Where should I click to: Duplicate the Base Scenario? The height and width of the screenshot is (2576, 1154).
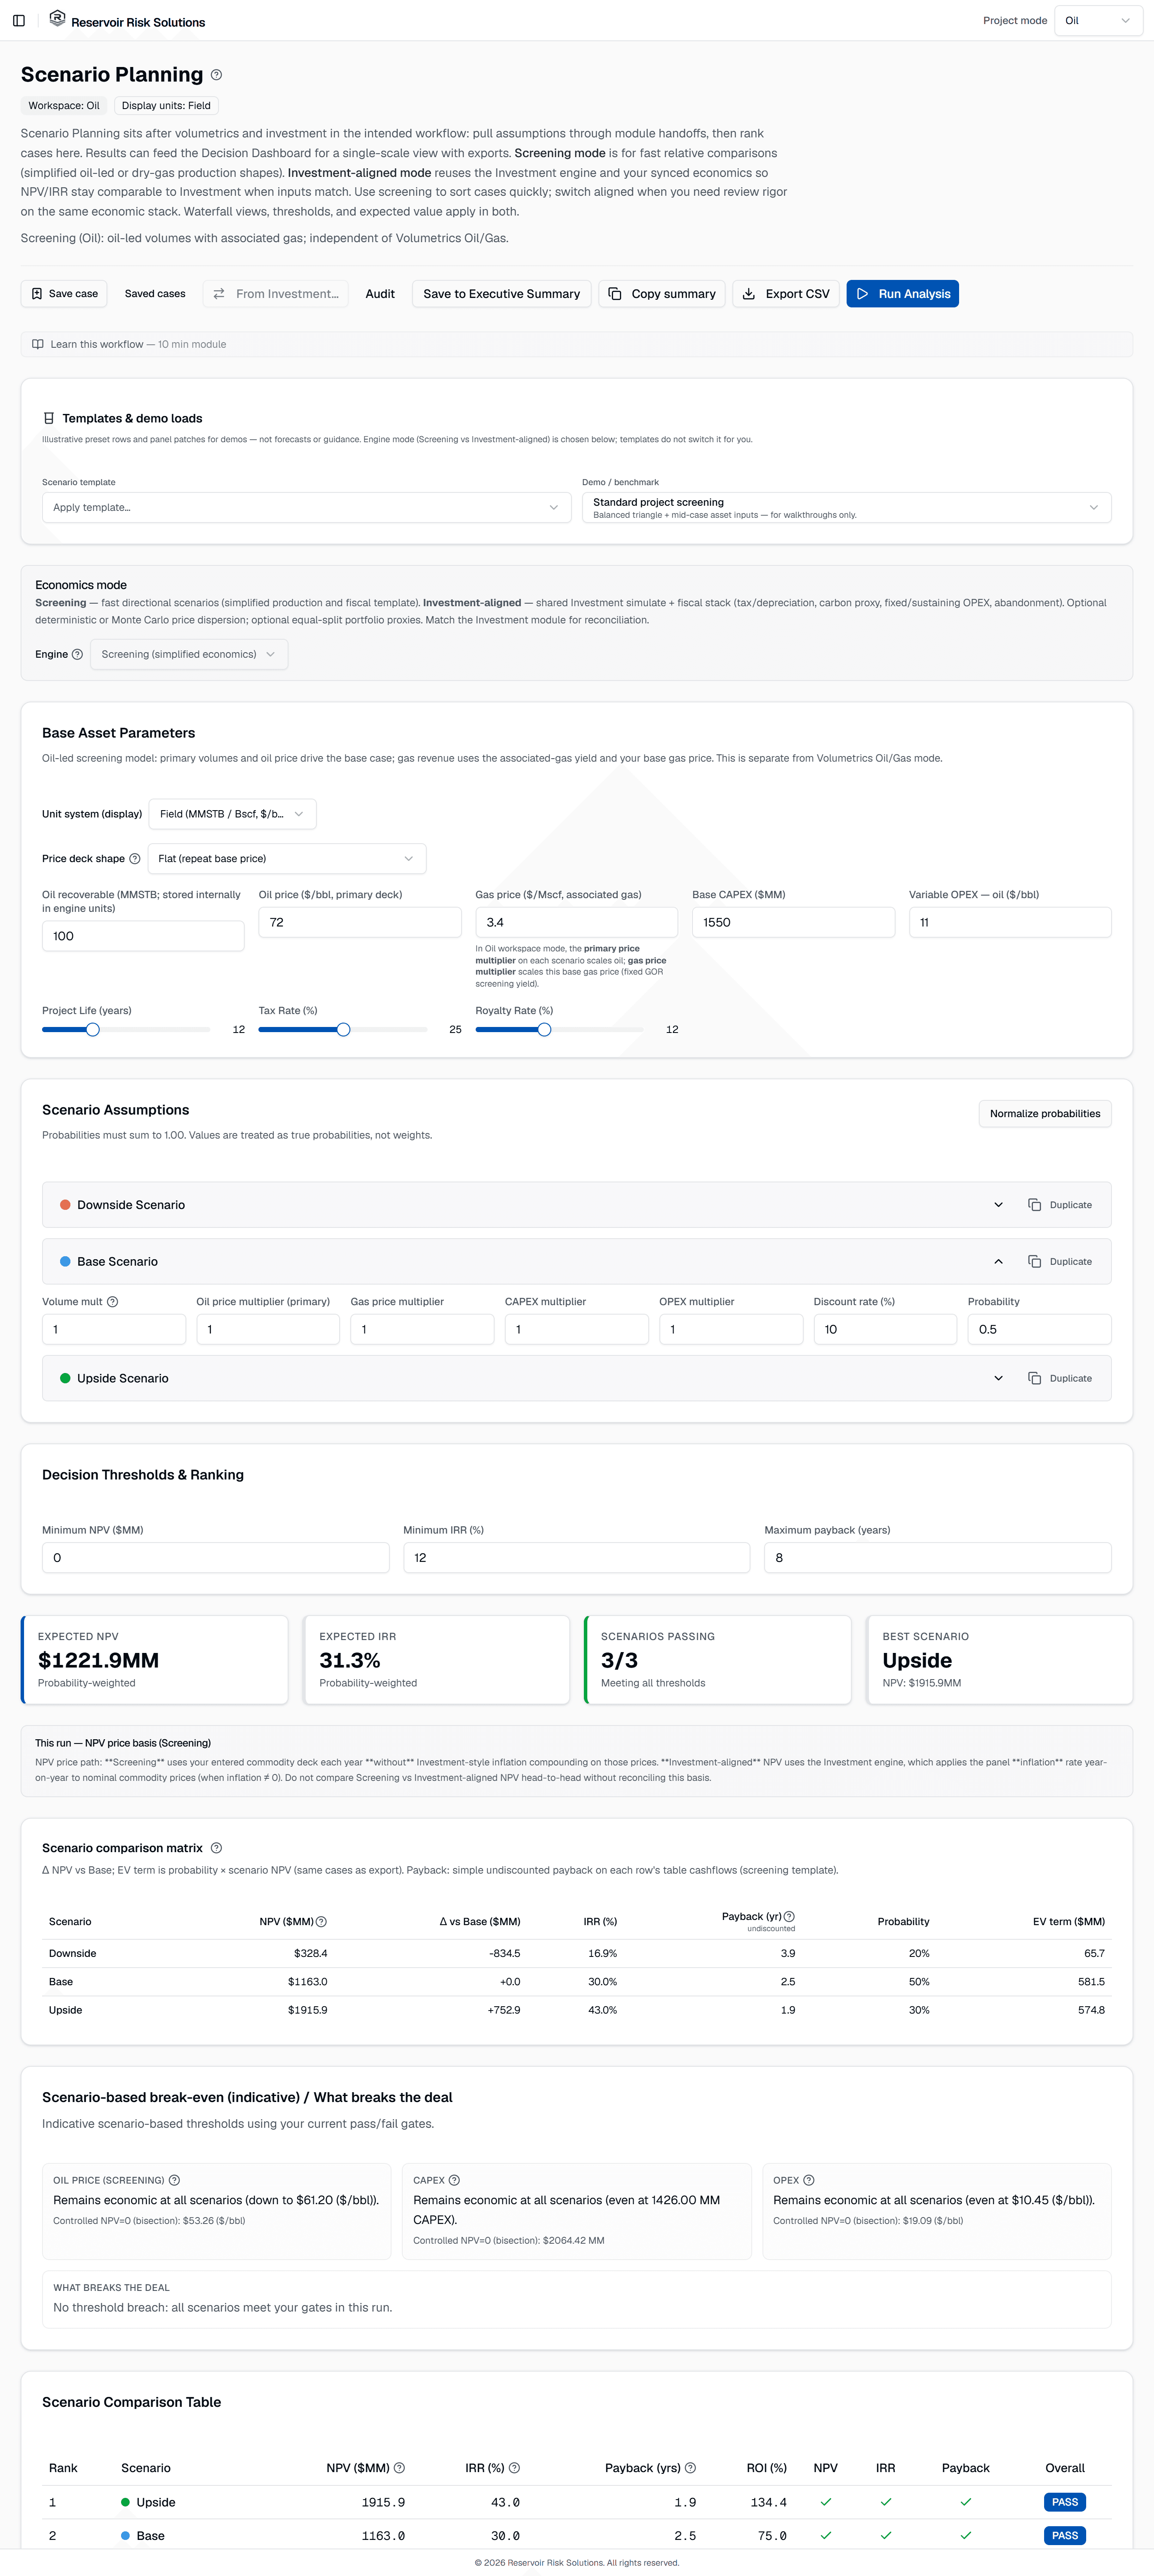(x=1060, y=1262)
